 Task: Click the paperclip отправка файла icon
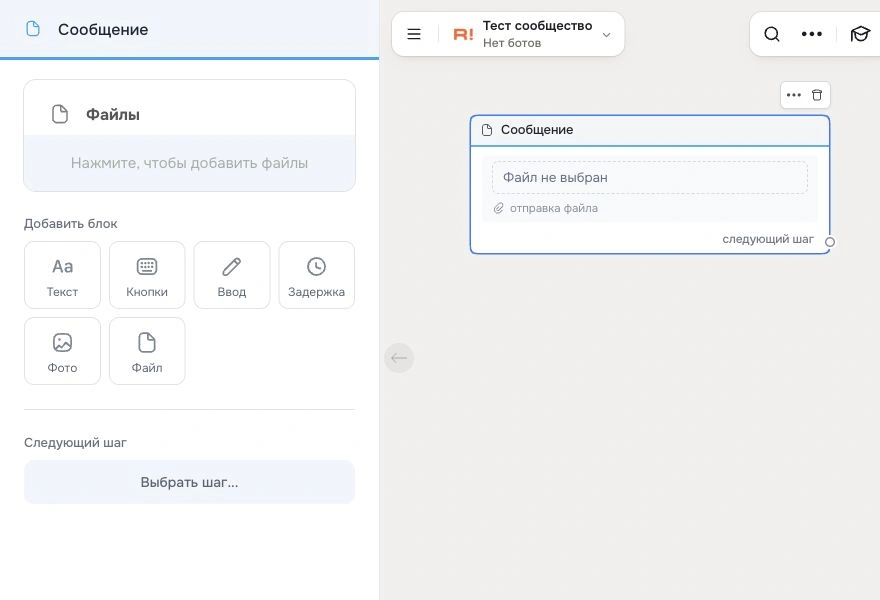[498, 208]
